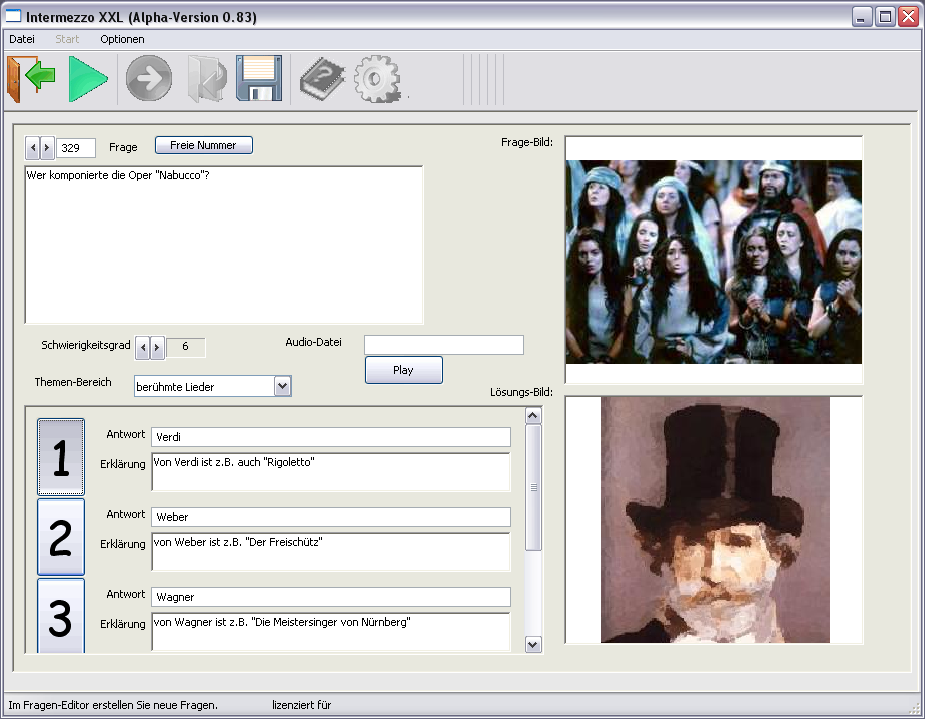Open the Datei menu
This screenshot has height=719, width=925.
click(22, 39)
